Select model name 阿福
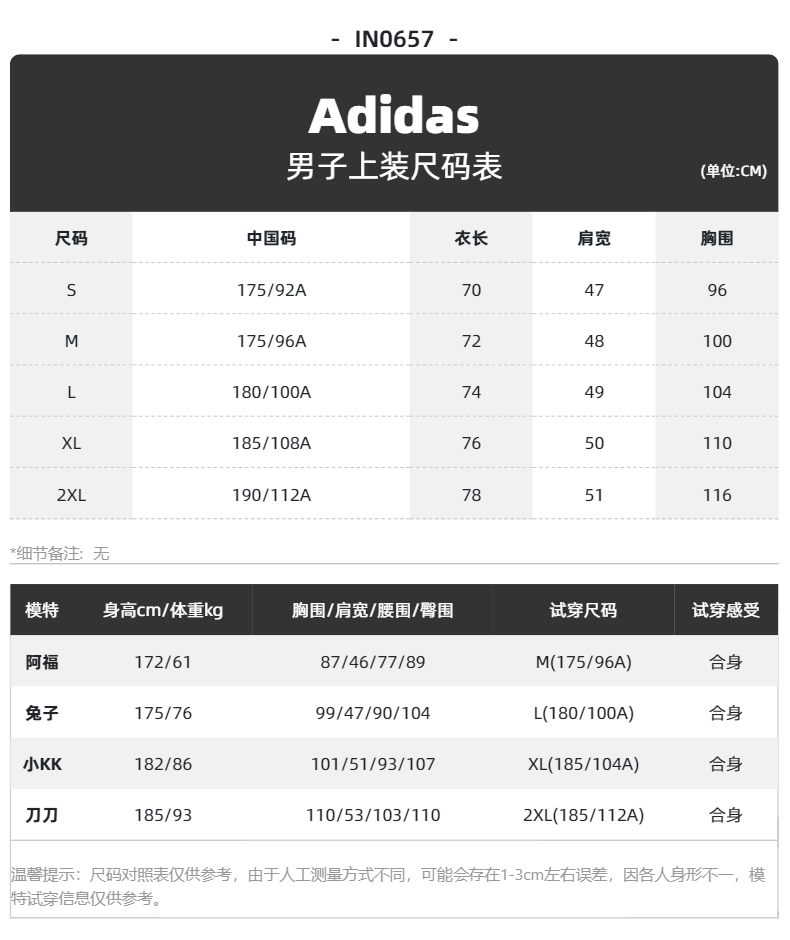Image resolution: width=790 pixels, height=940 pixels. coord(42,662)
